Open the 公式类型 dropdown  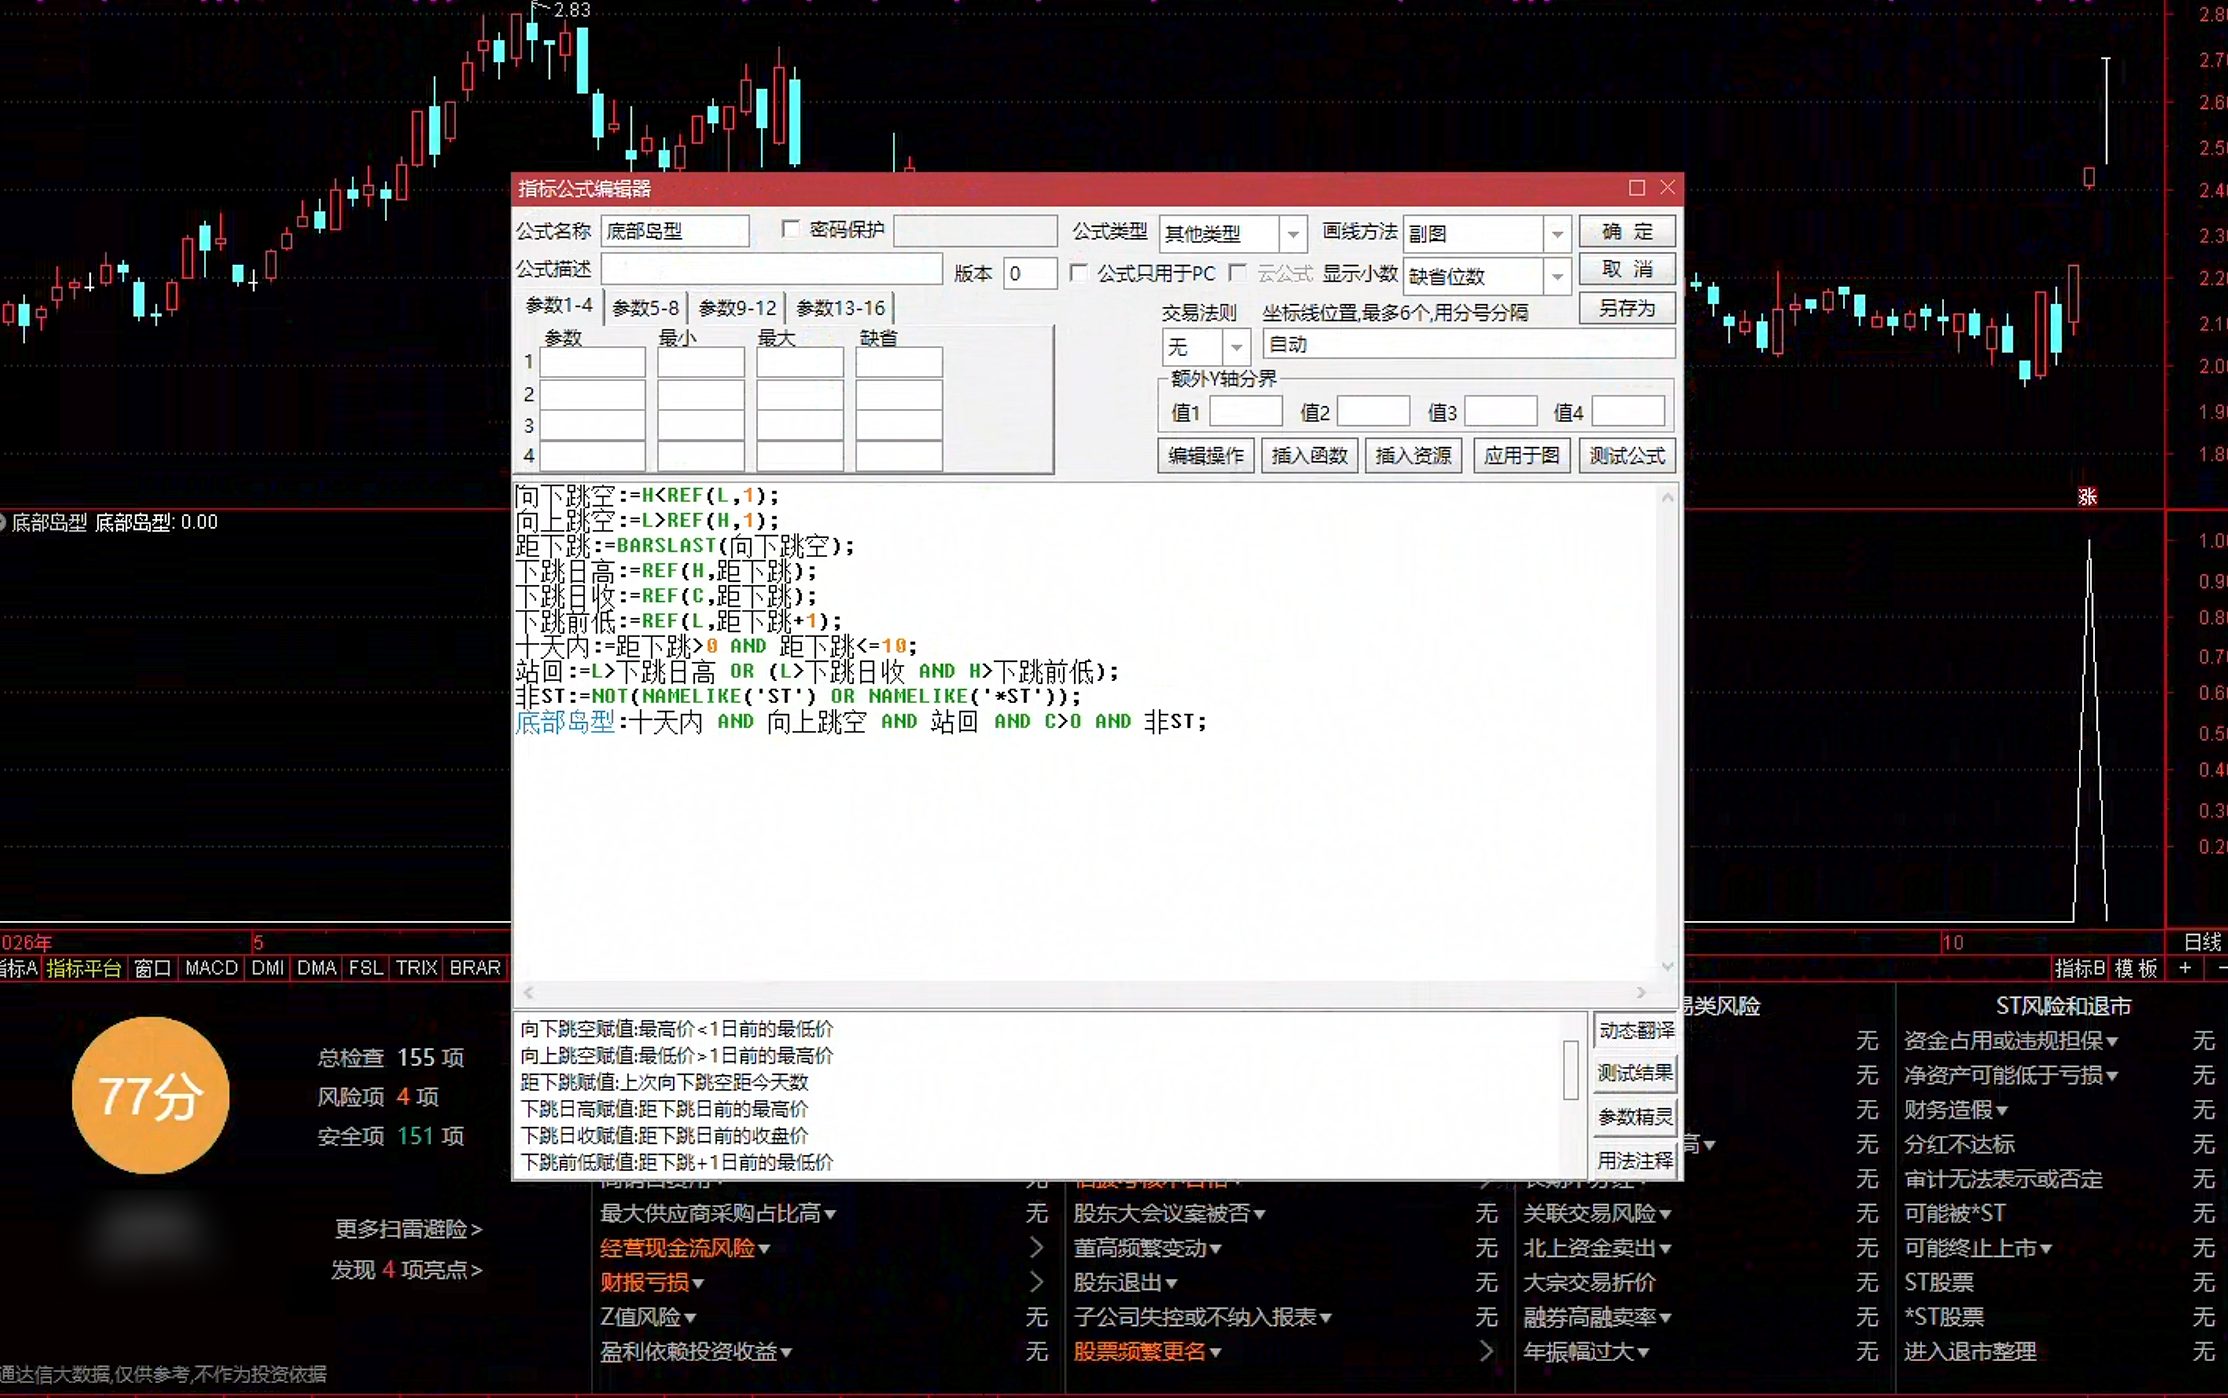1292,234
